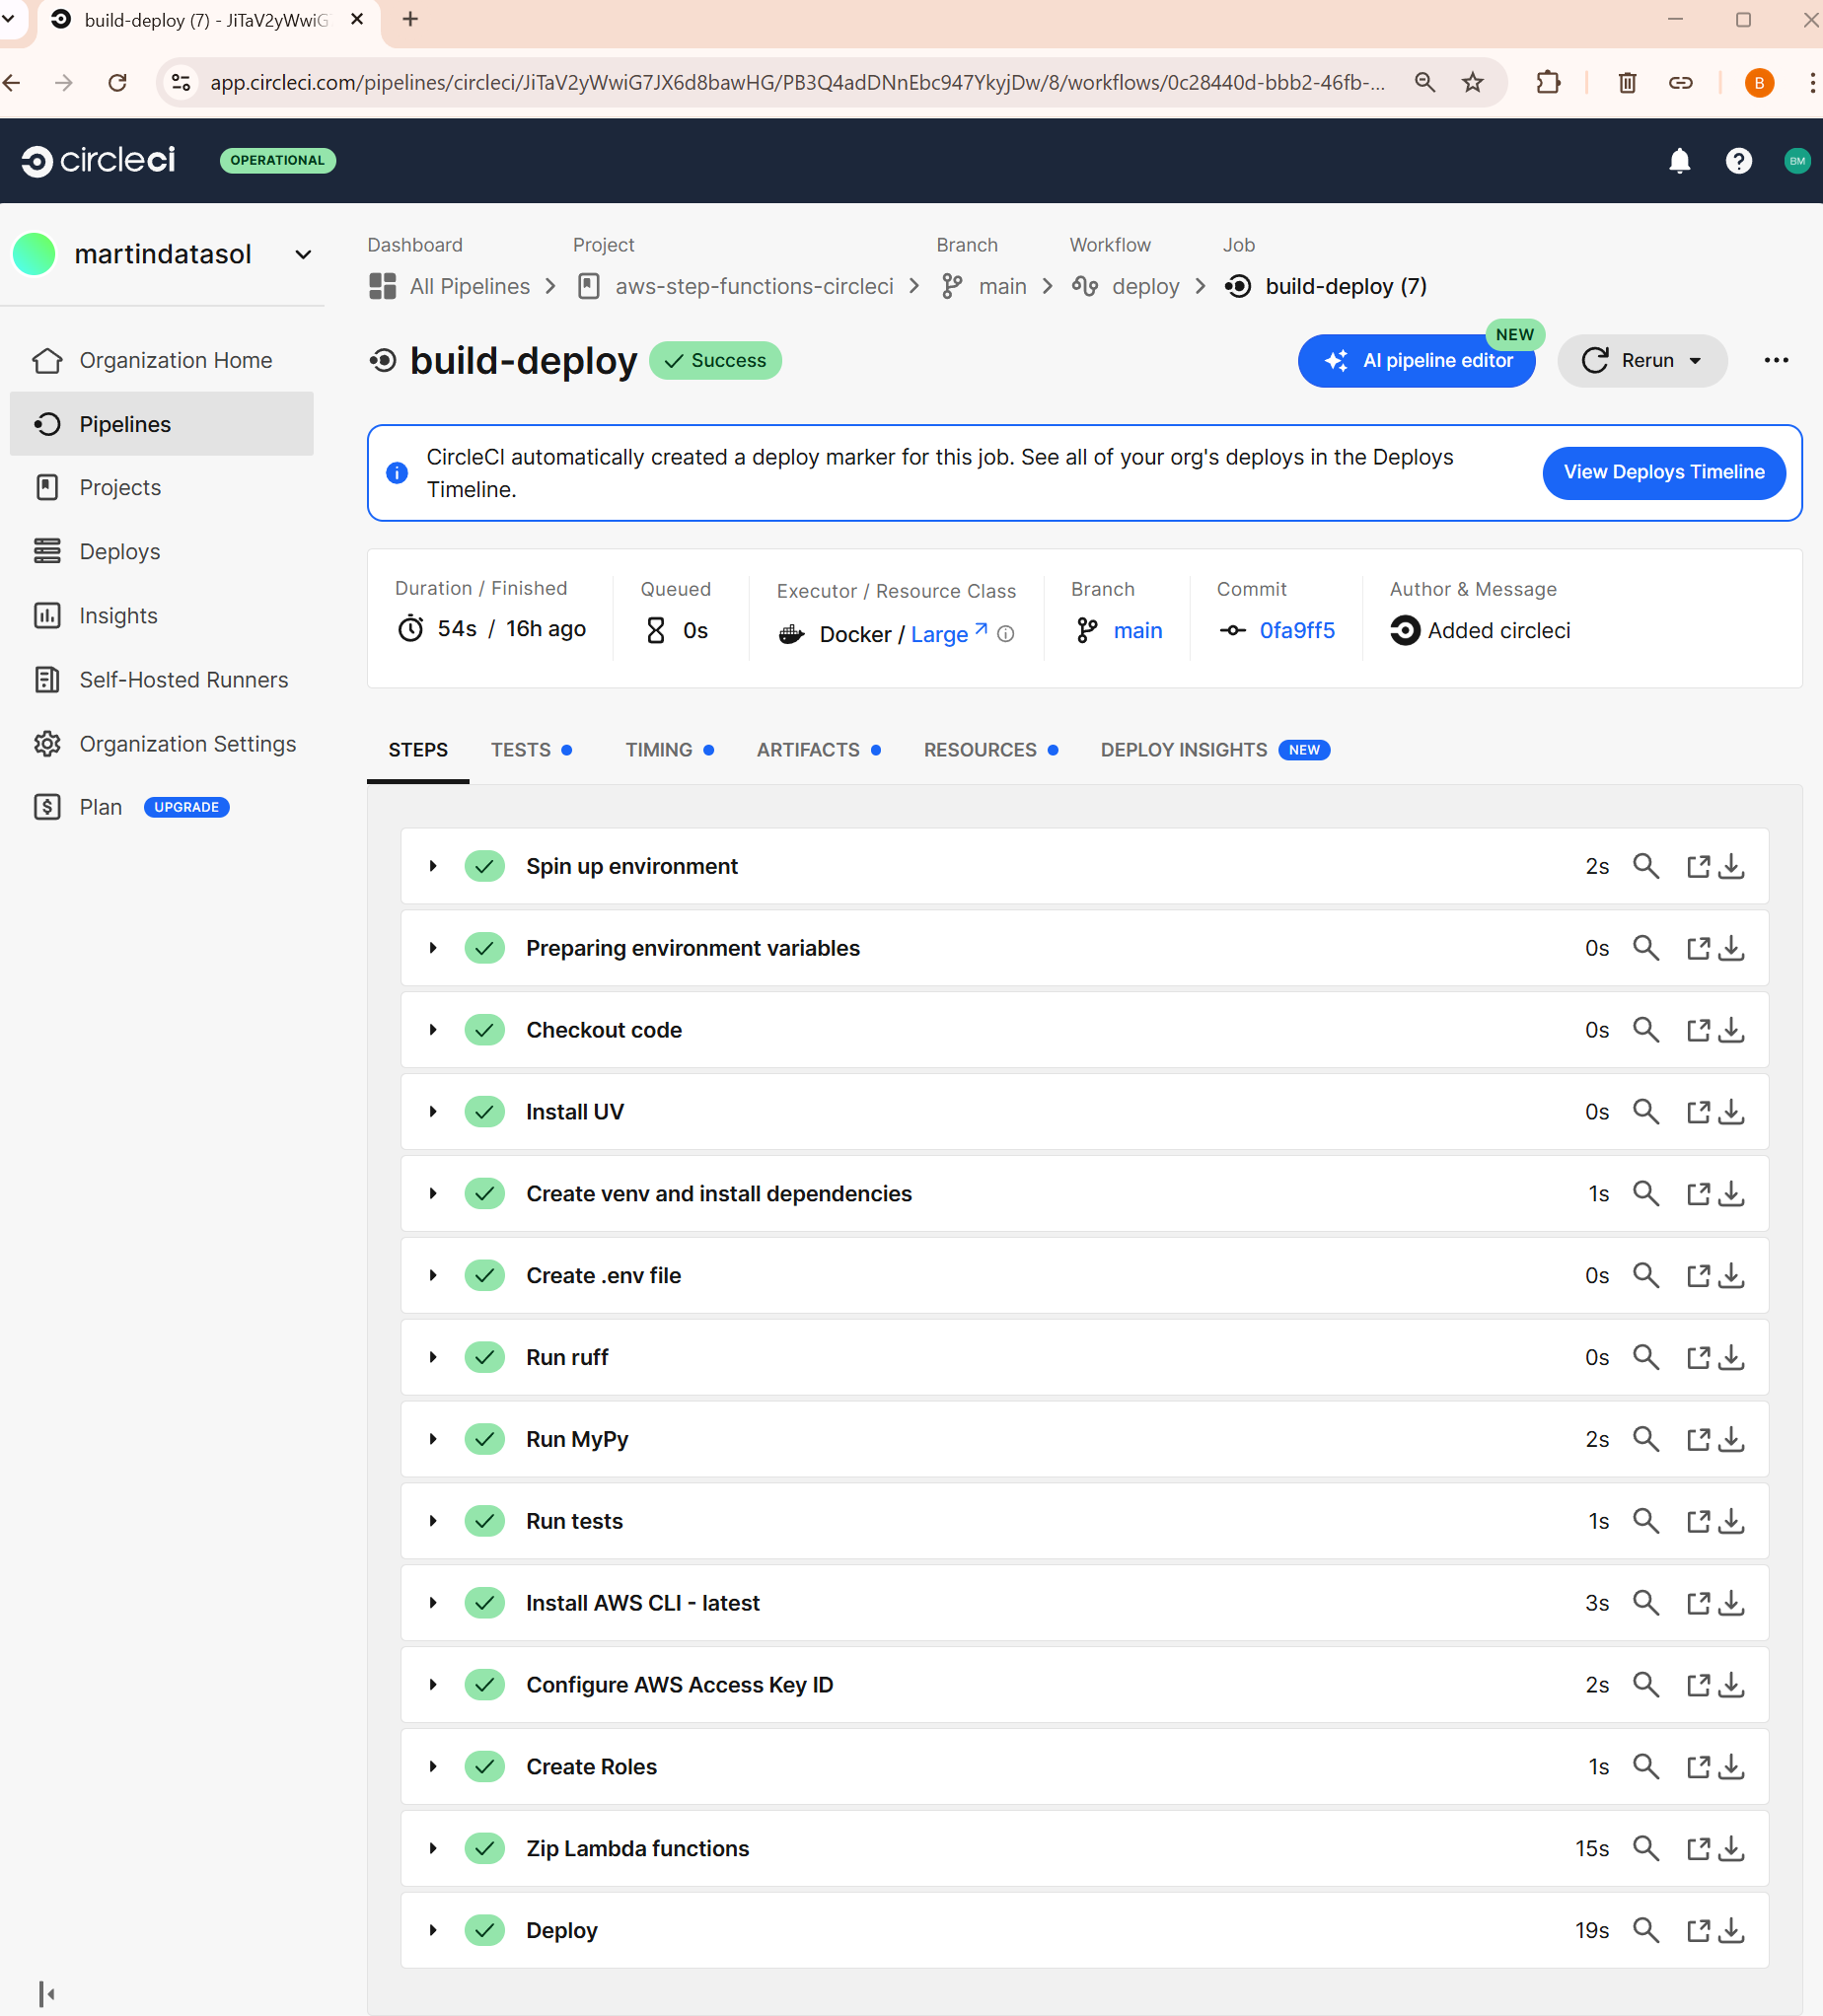Open commit 0fa9ff5 link
Image resolution: width=1823 pixels, height=2016 pixels.
click(1296, 630)
